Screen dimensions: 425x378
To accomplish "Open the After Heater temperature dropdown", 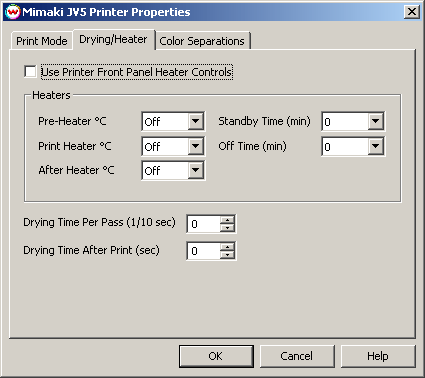I will point(195,170).
